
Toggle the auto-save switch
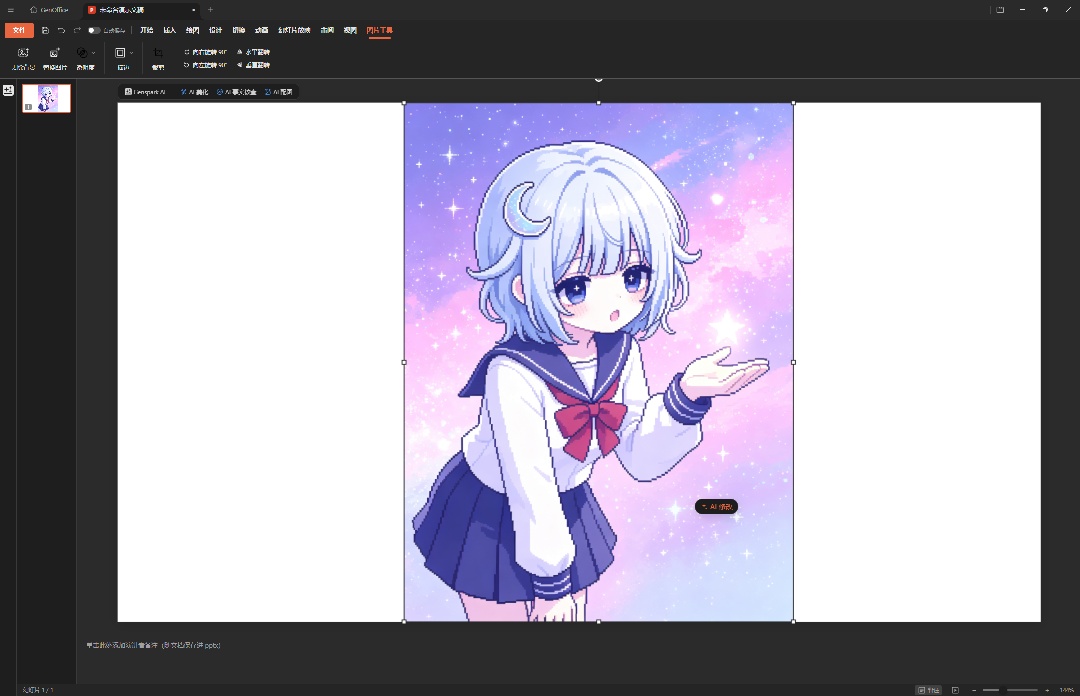94,30
